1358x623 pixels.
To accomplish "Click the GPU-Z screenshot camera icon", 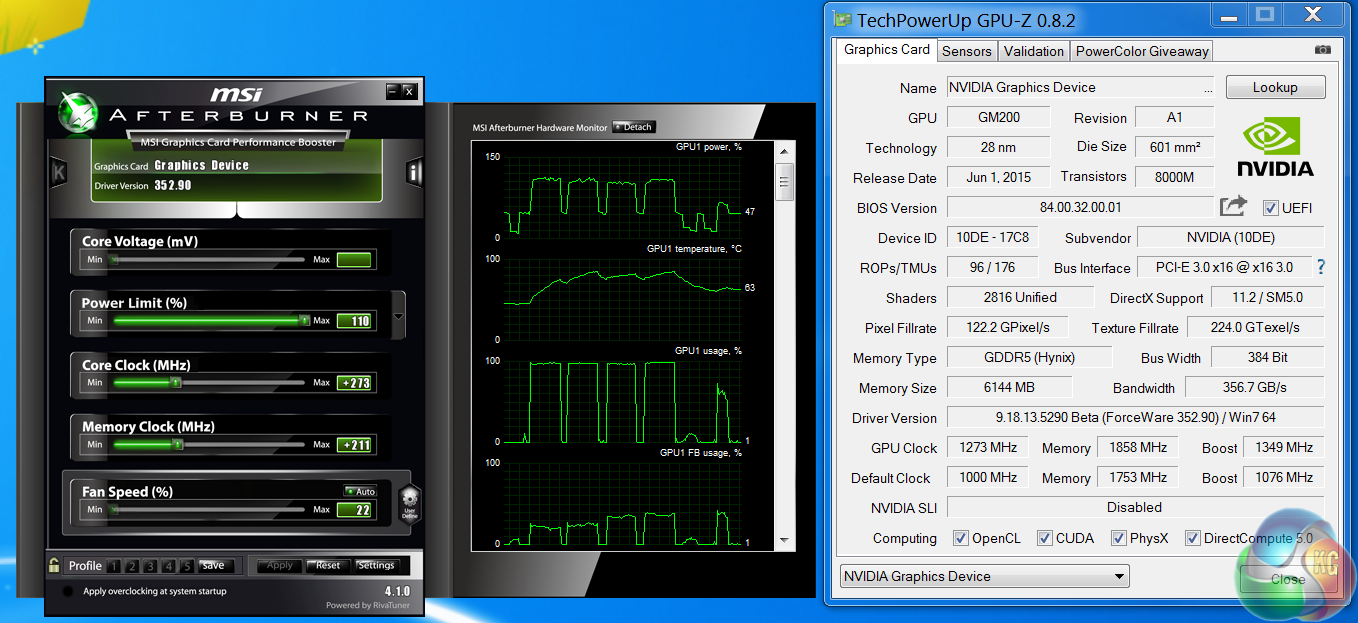I will click(1323, 50).
